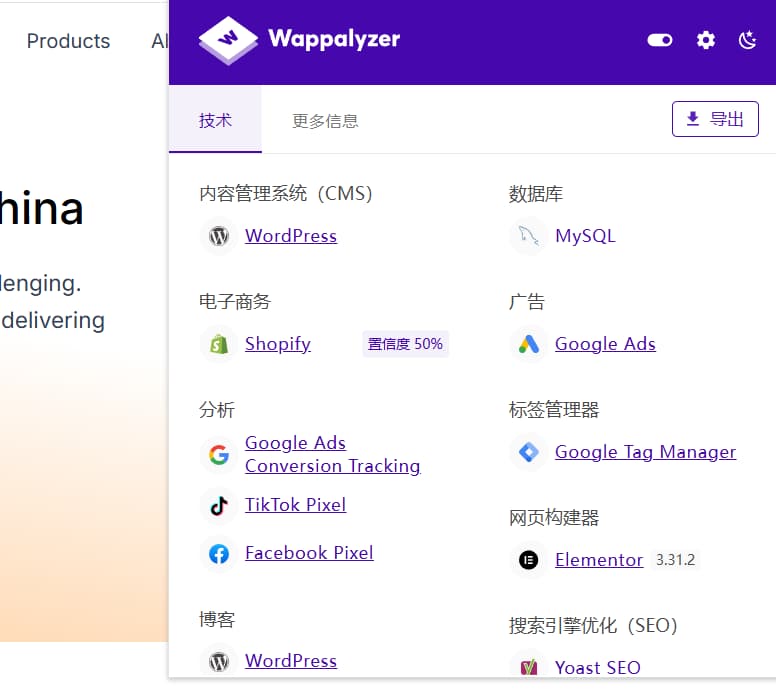Click the 网页构建器 category heading
Screen dimensions: 776x693
click(x=554, y=517)
